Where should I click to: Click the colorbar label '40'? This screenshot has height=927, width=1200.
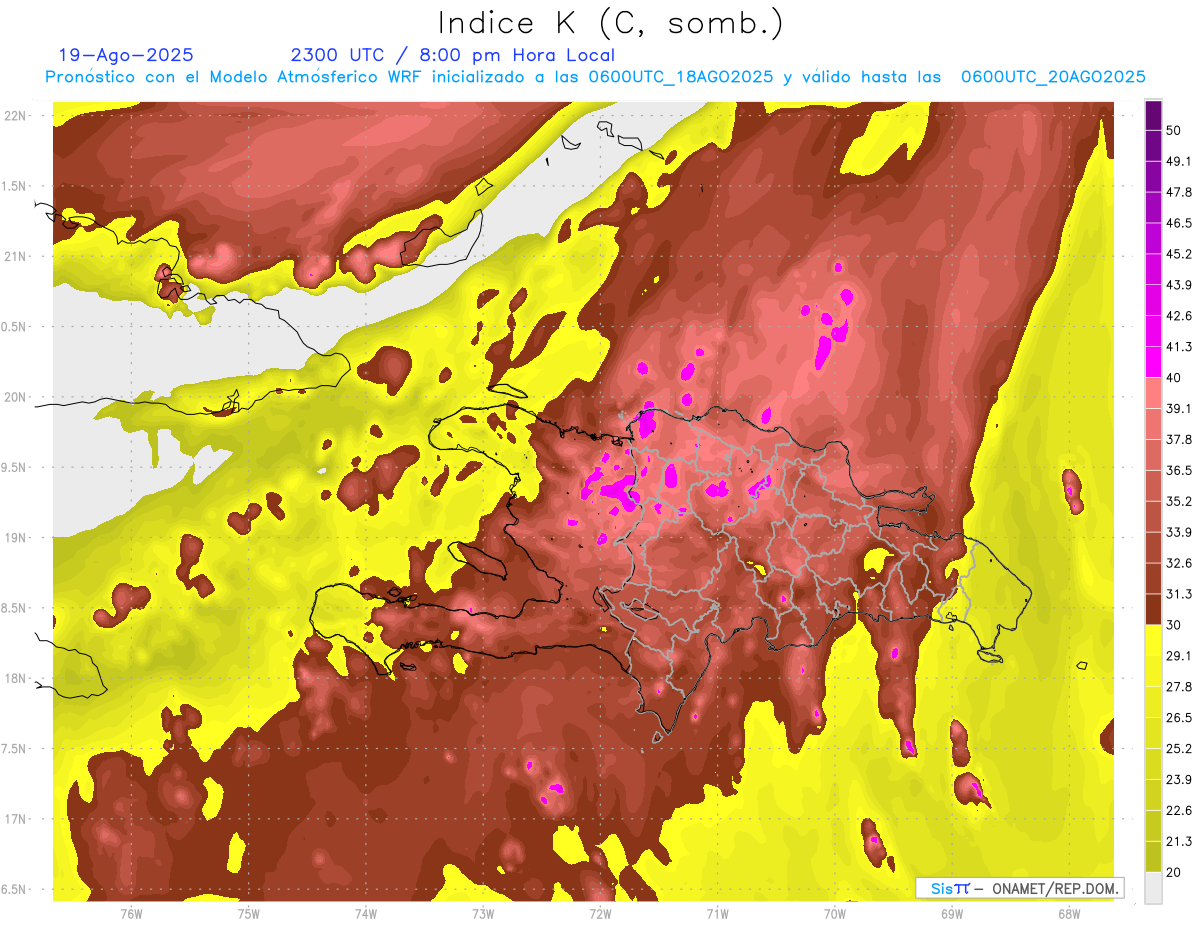(1174, 378)
